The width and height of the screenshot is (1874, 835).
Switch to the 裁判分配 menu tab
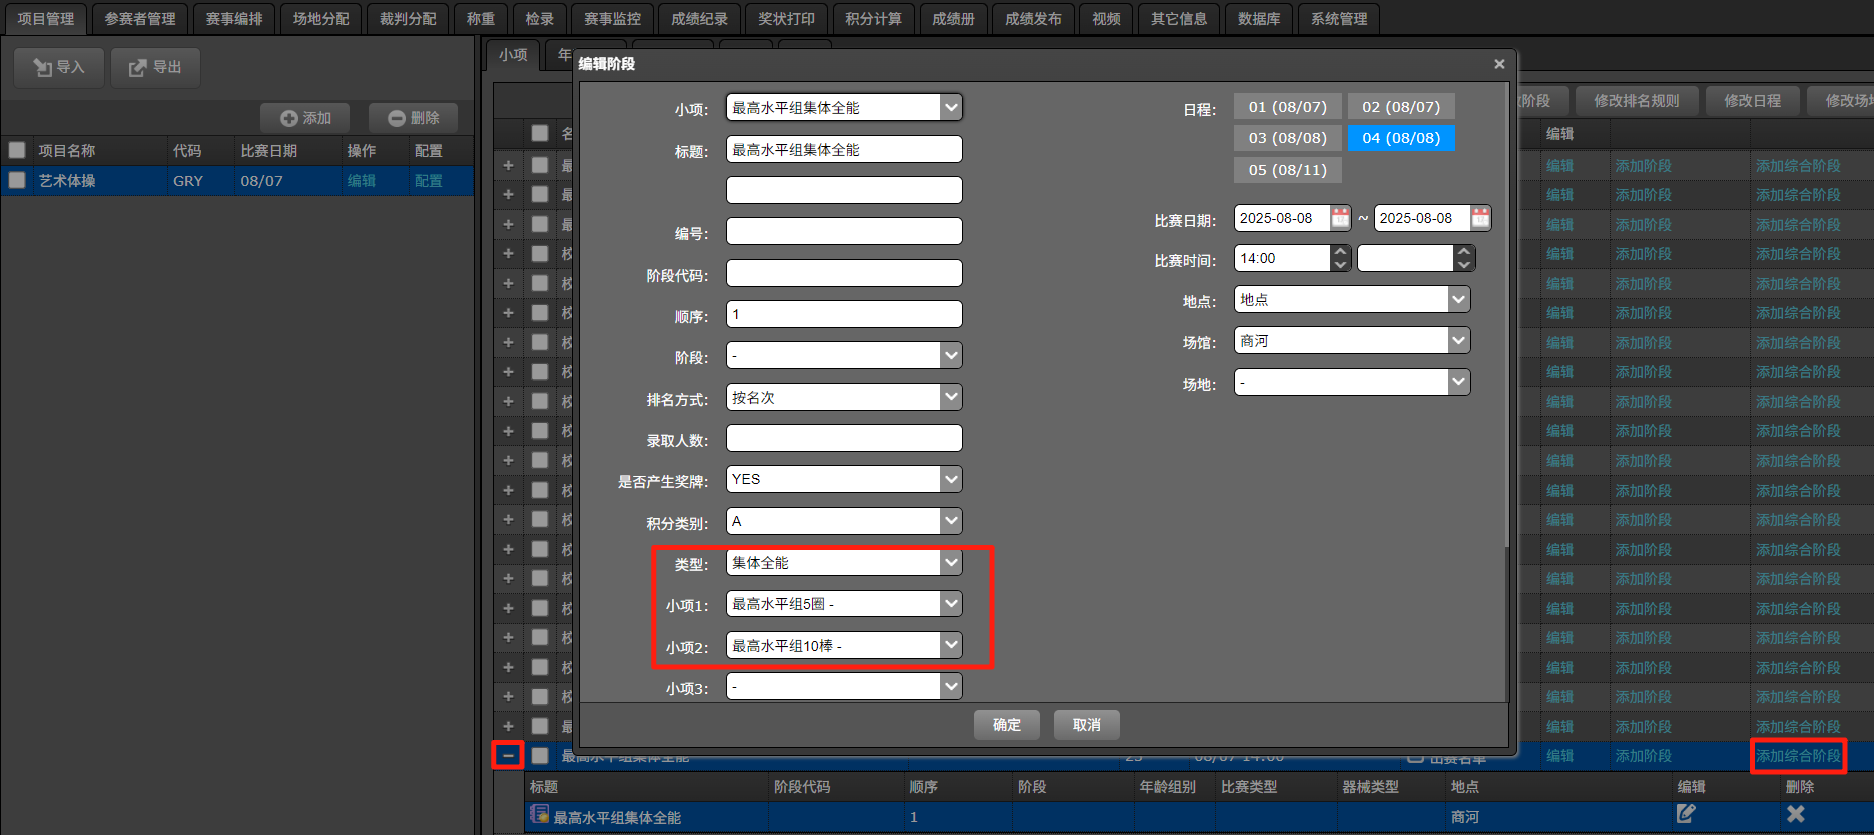point(408,19)
